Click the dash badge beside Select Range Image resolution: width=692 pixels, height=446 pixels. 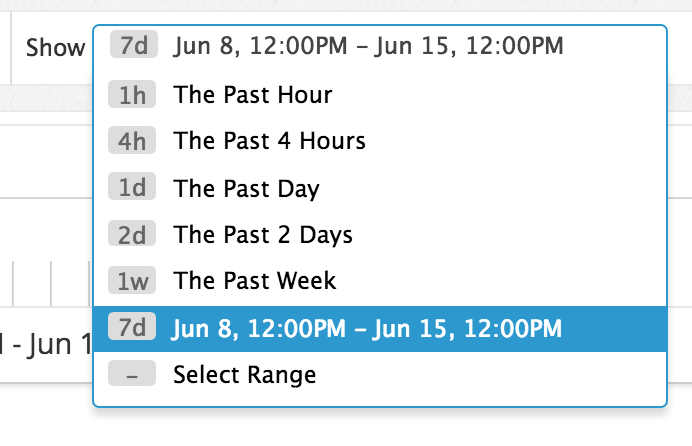point(133,375)
